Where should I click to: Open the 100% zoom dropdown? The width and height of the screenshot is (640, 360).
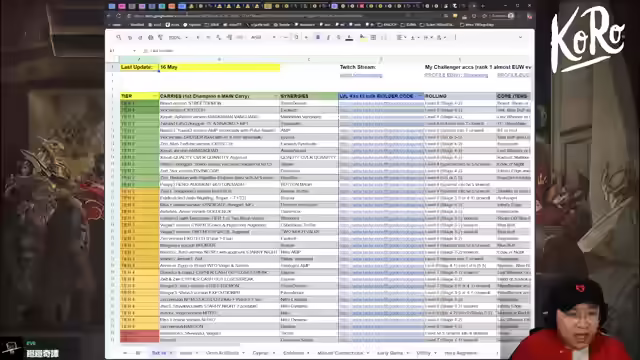pos(178,38)
